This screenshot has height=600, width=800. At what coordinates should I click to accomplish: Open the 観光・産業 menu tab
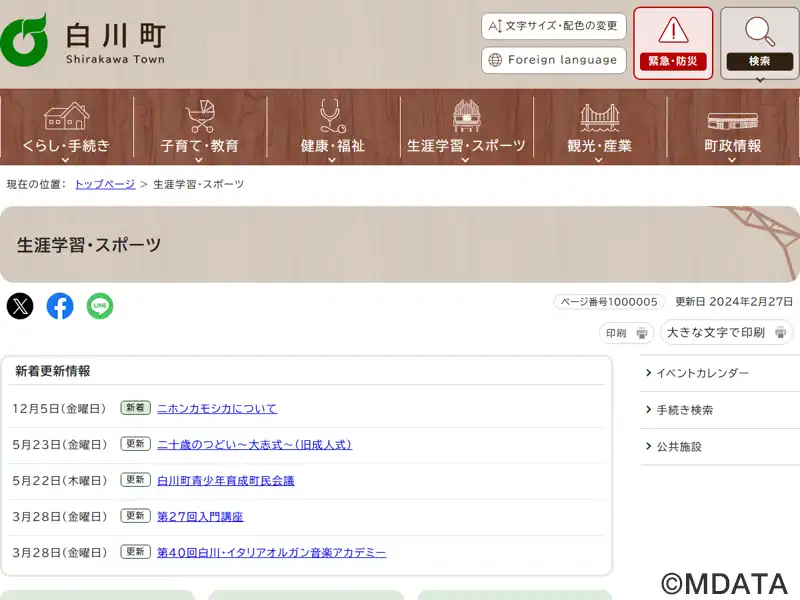pyautogui.click(x=600, y=127)
